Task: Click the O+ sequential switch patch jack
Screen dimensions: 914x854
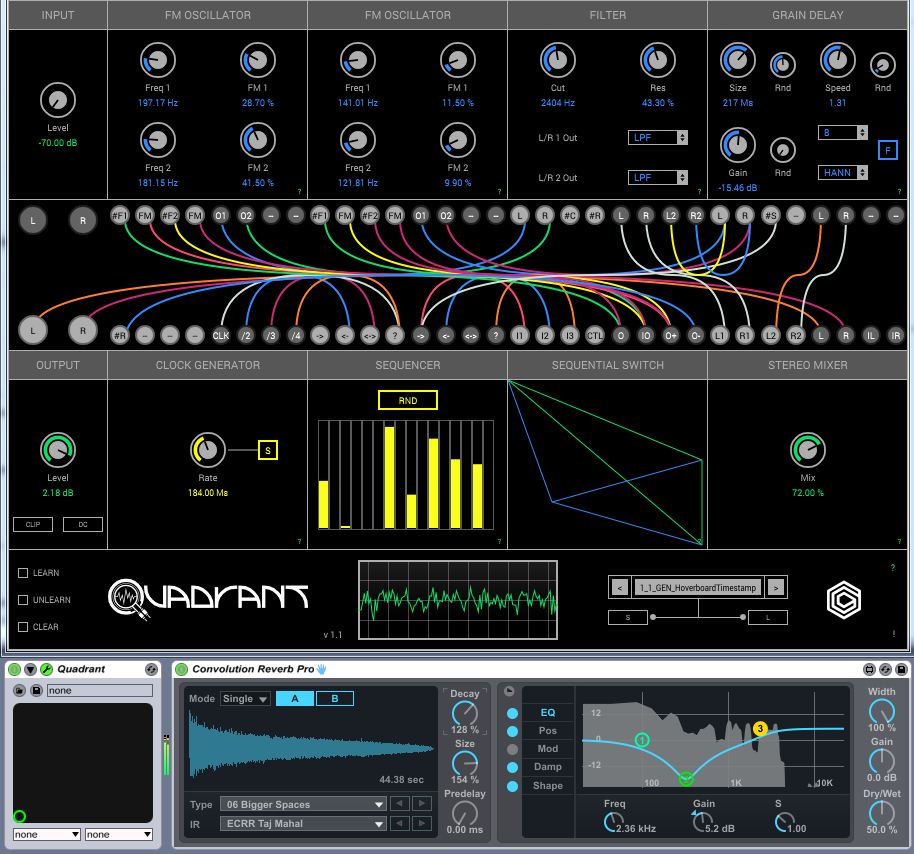Action: pyautogui.click(x=671, y=335)
